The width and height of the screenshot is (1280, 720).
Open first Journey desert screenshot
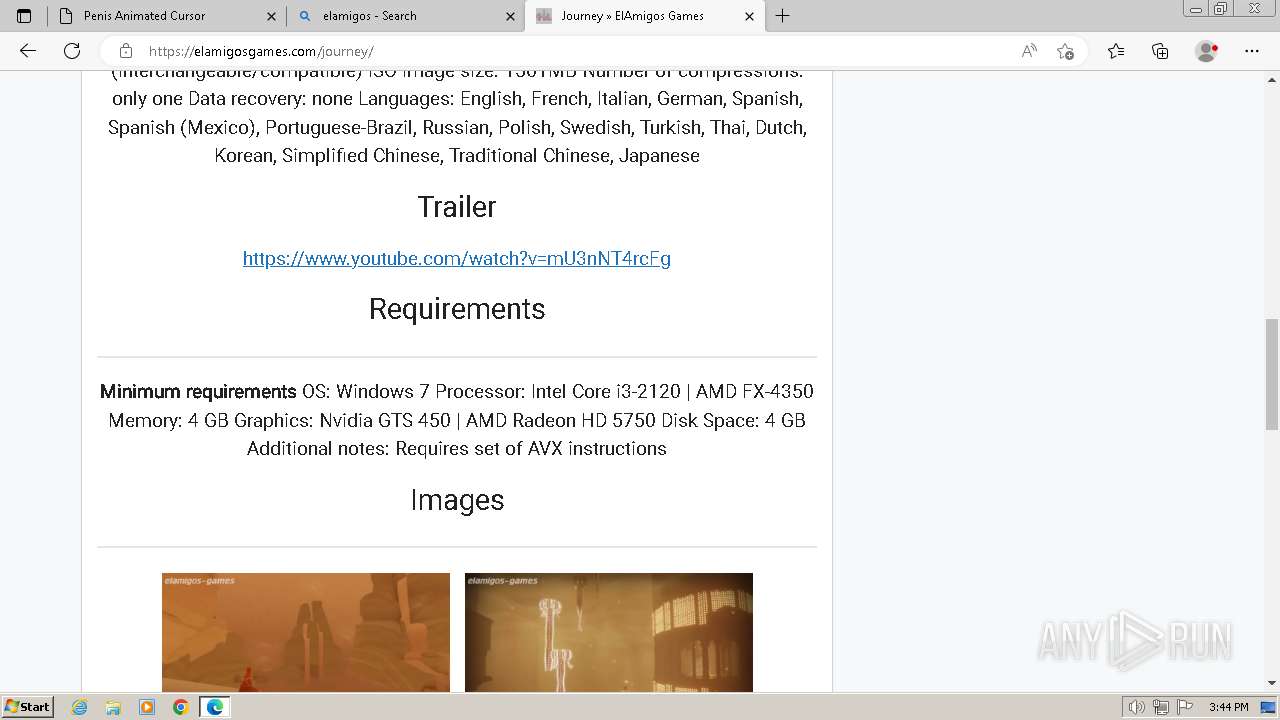[306, 632]
